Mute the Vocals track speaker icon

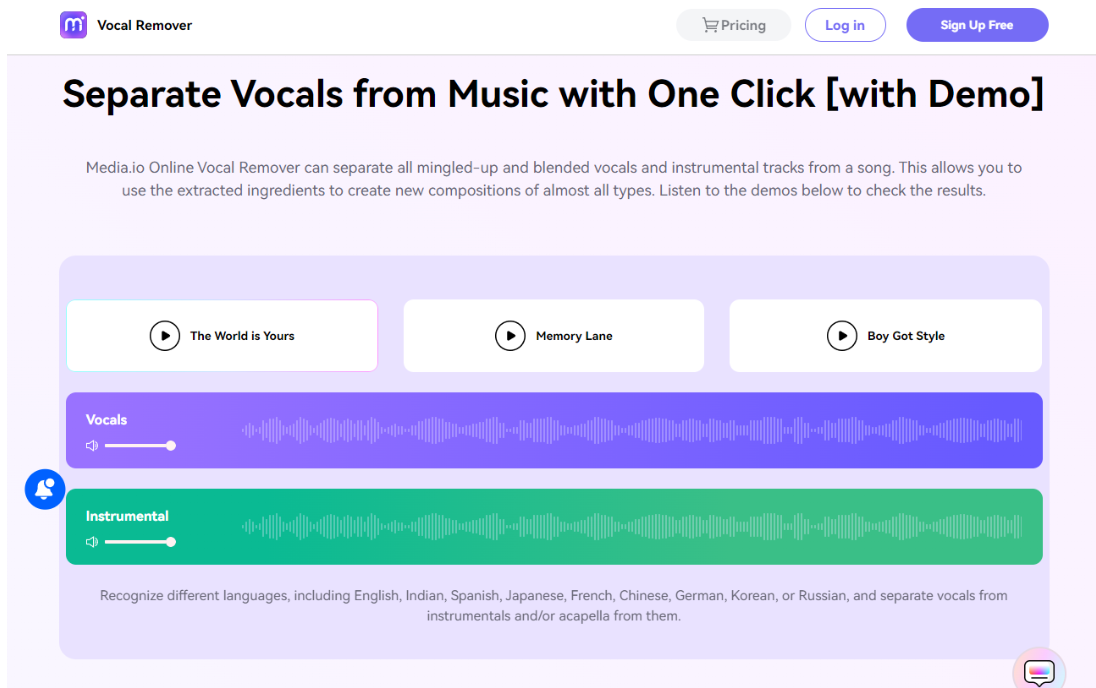(x=92, y=446)
